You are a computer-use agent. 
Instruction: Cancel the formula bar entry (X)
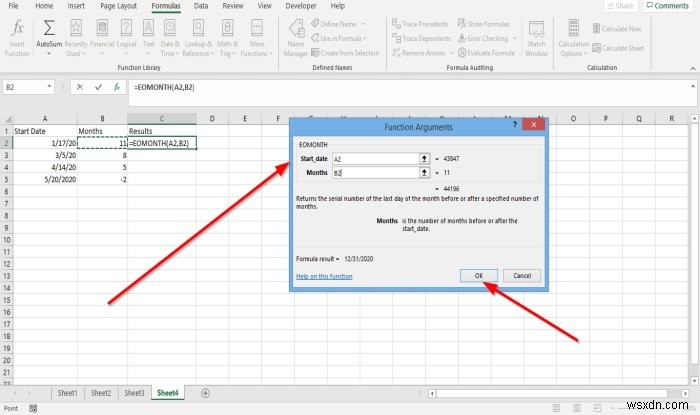79,87
